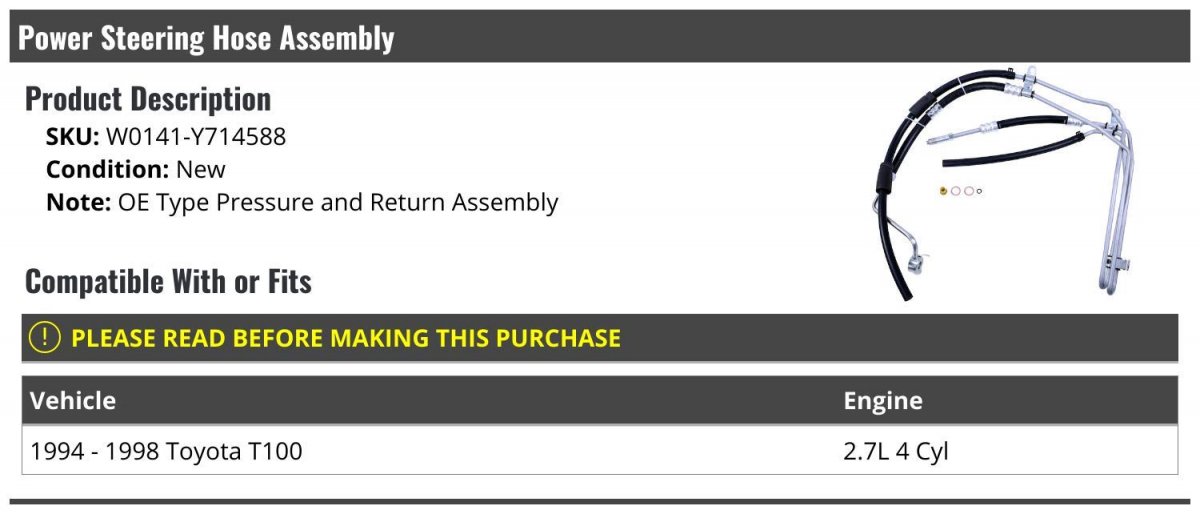This screenshot has width=1200, height=514.
Task: Select the "2.7L 4 Cyl" engine cell
Action: coord(896,452)
